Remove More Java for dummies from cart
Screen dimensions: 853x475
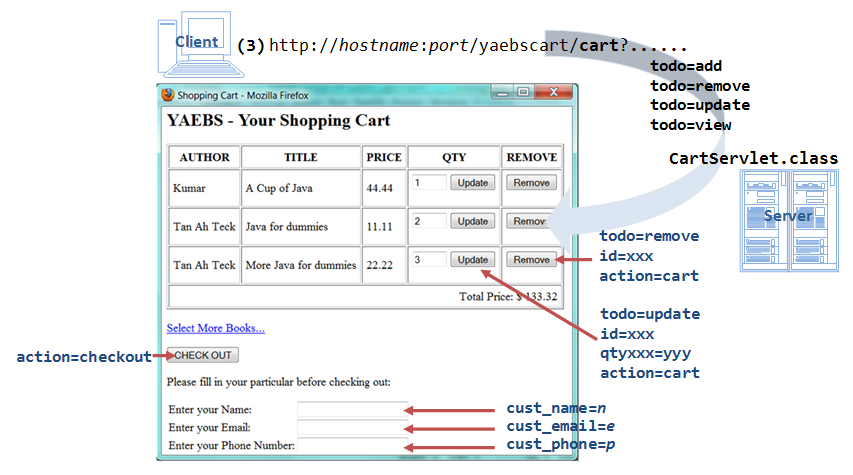click(x=531, y=260)
